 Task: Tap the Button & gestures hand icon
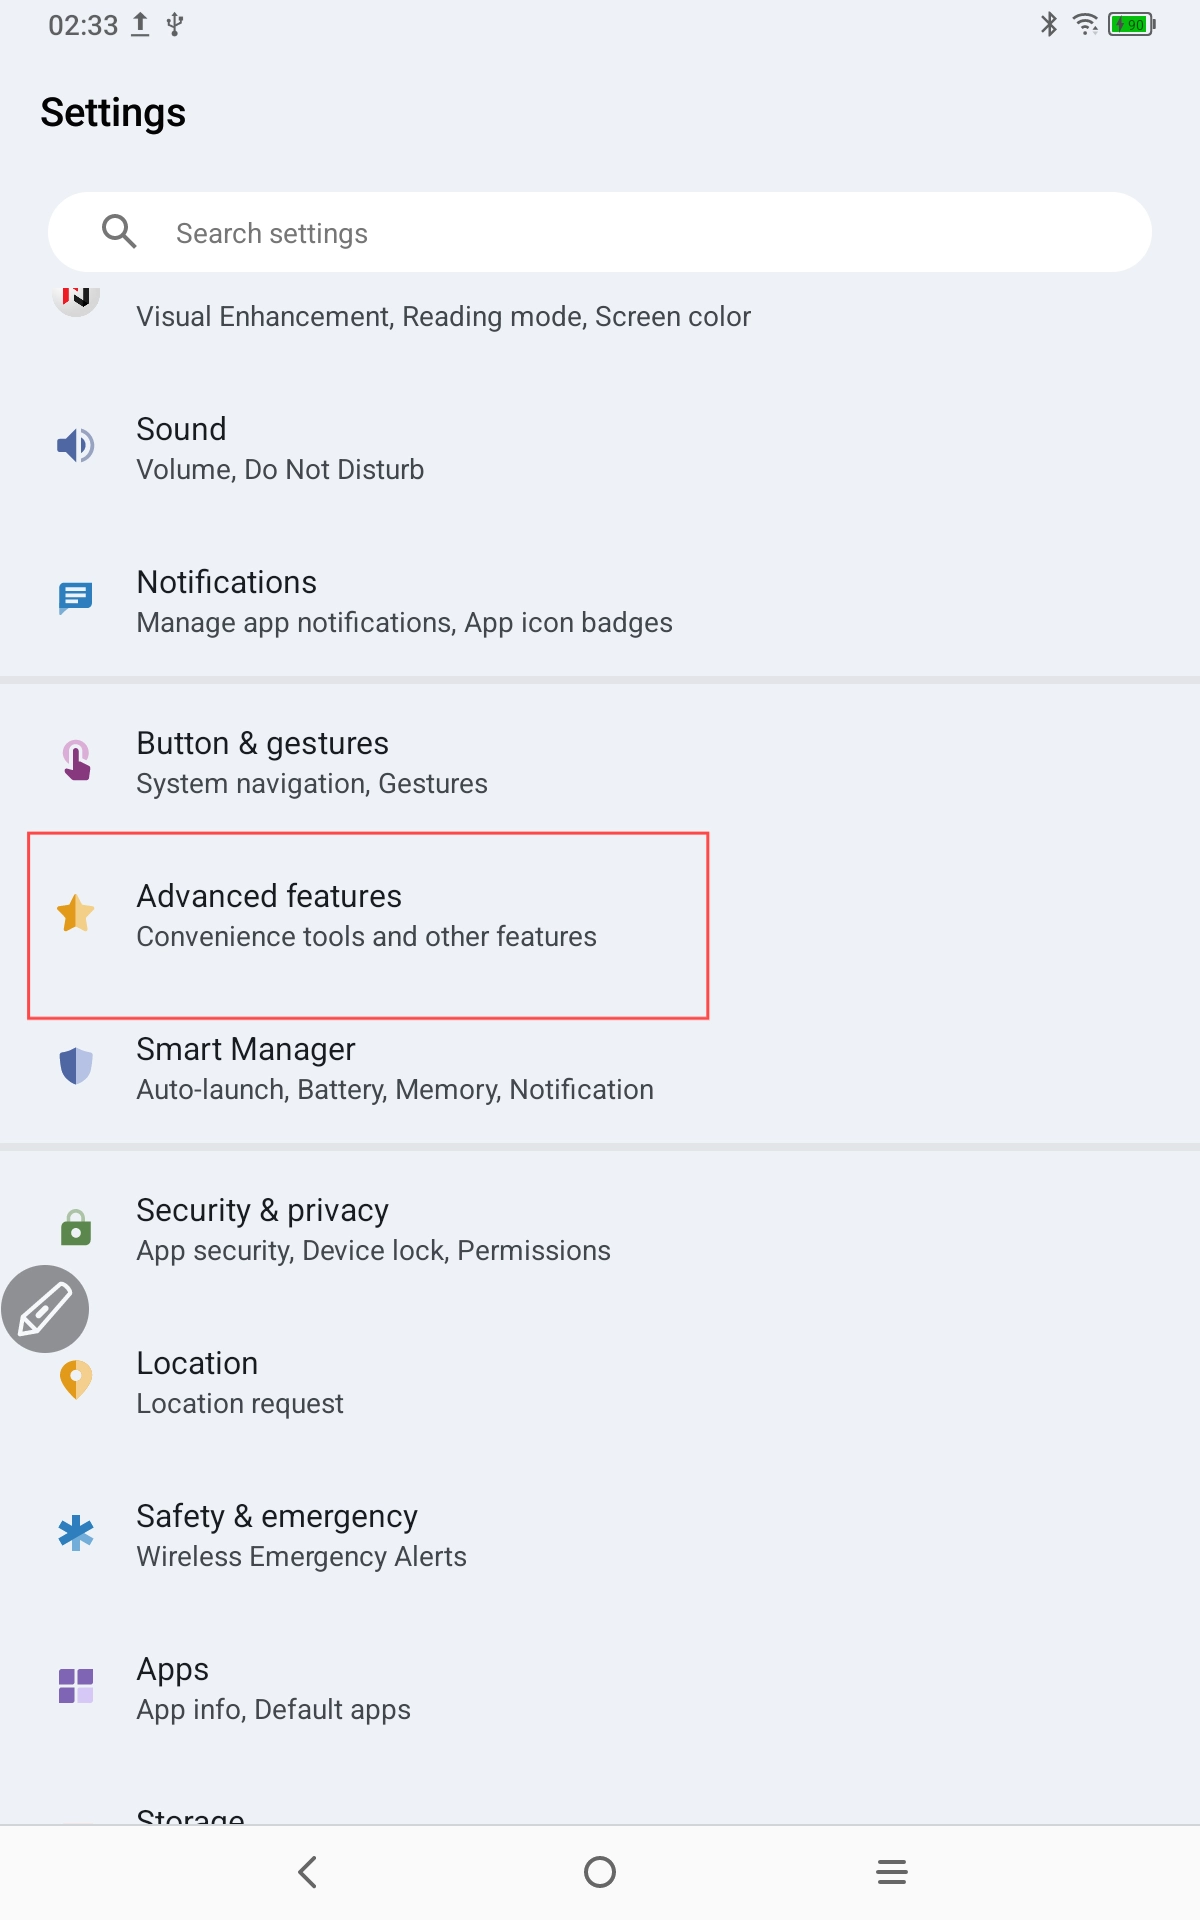[x=76, y=760]
